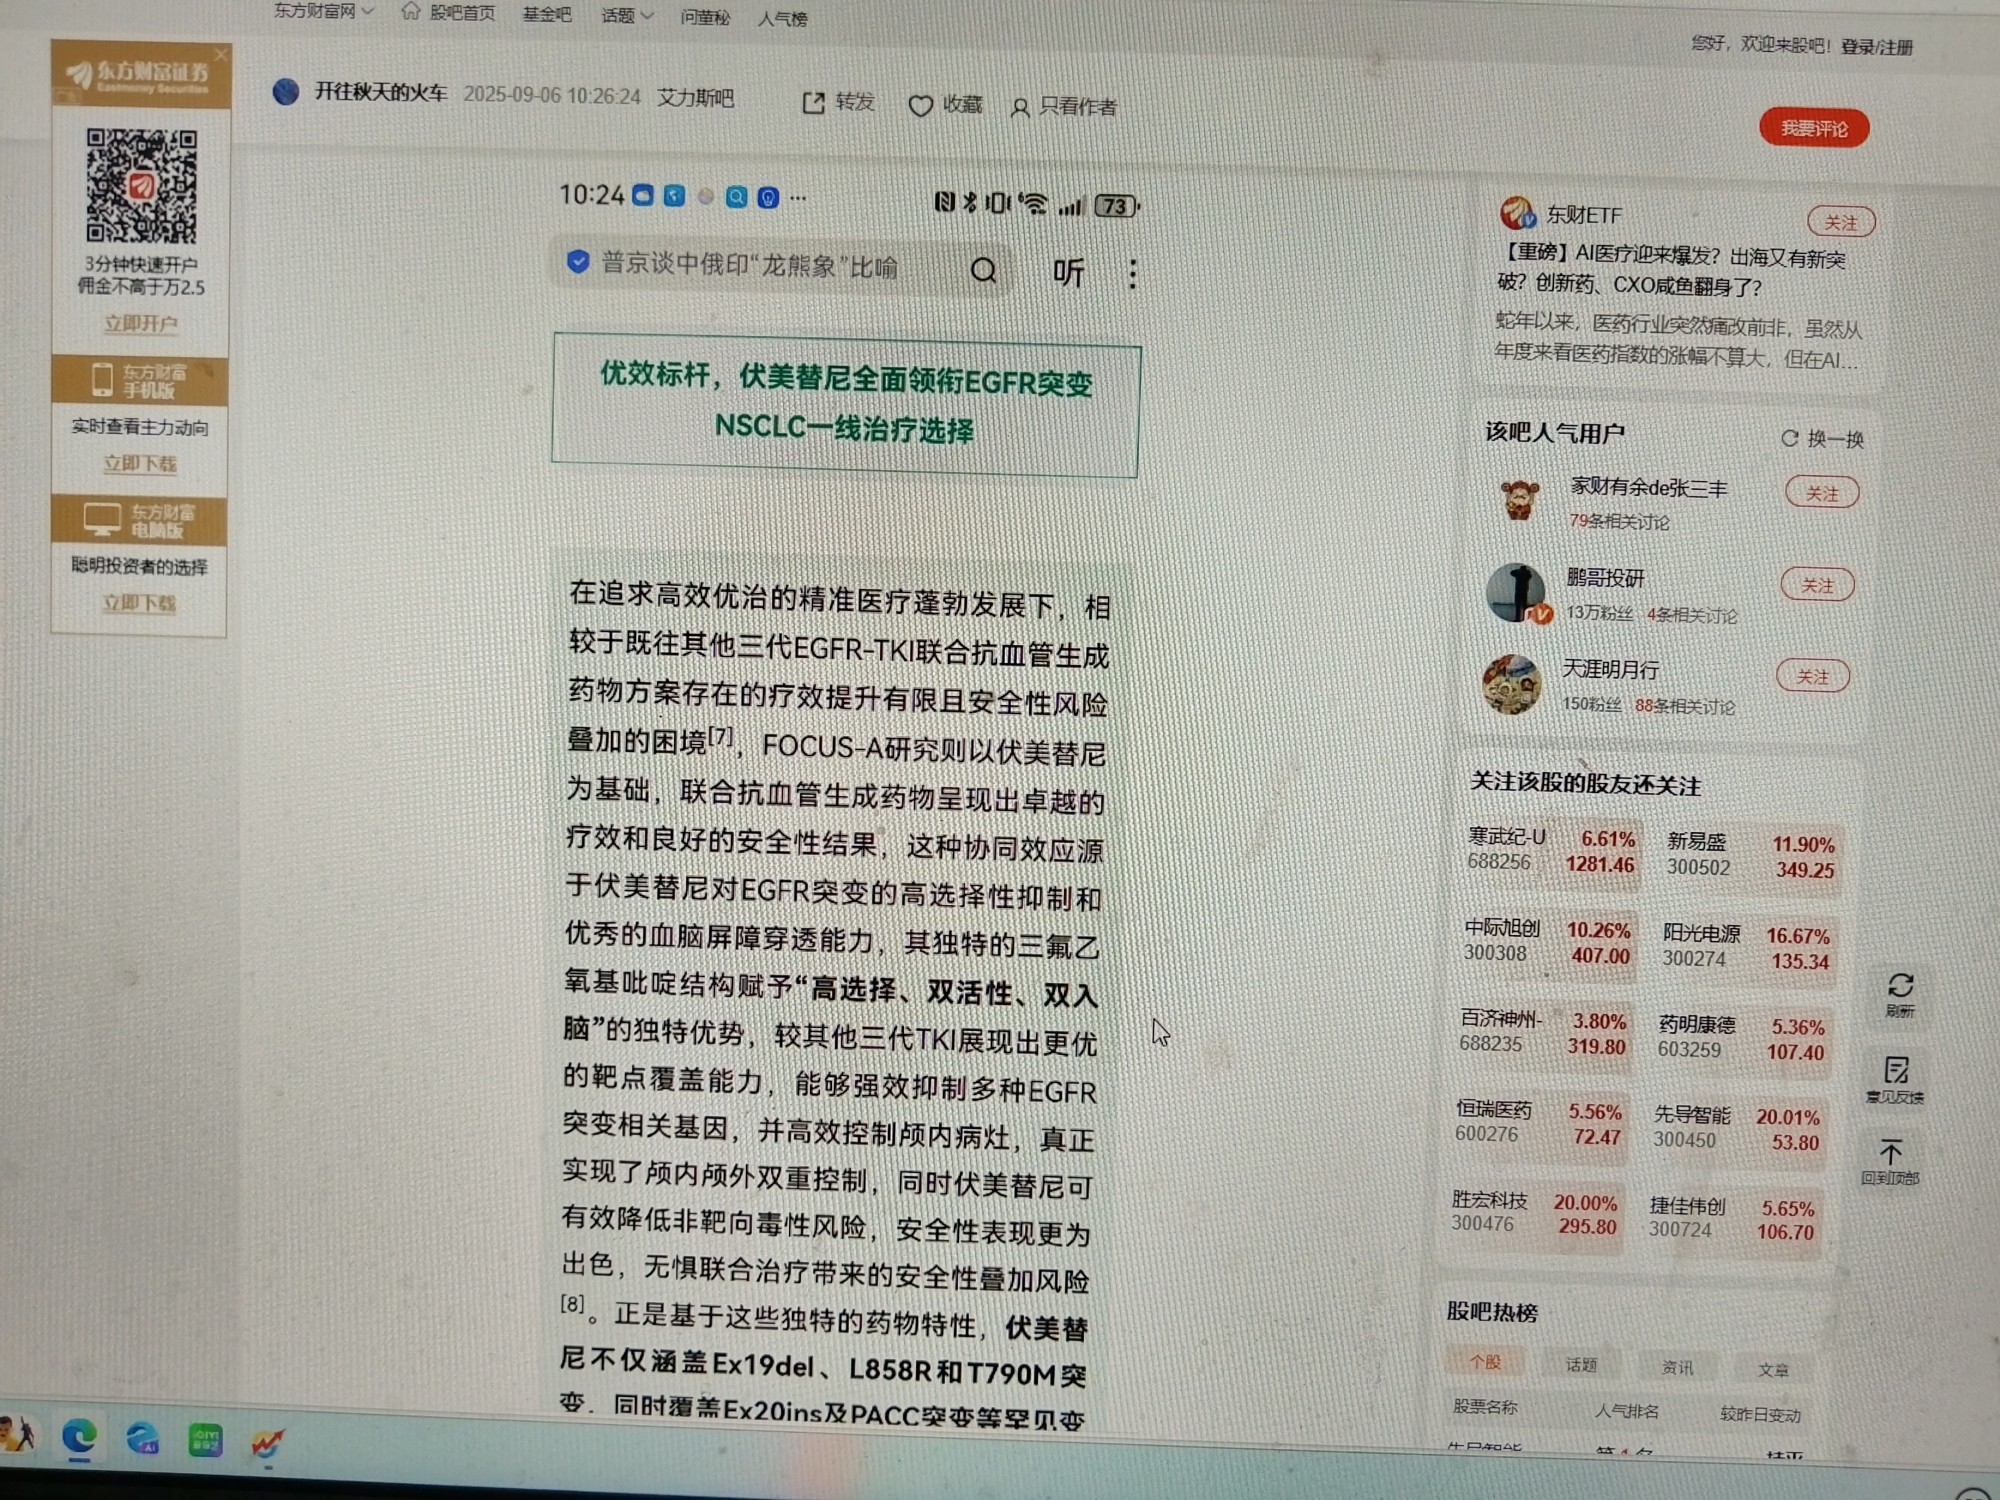Open stock 寒武纪-U 688256

pos(1552,850)
